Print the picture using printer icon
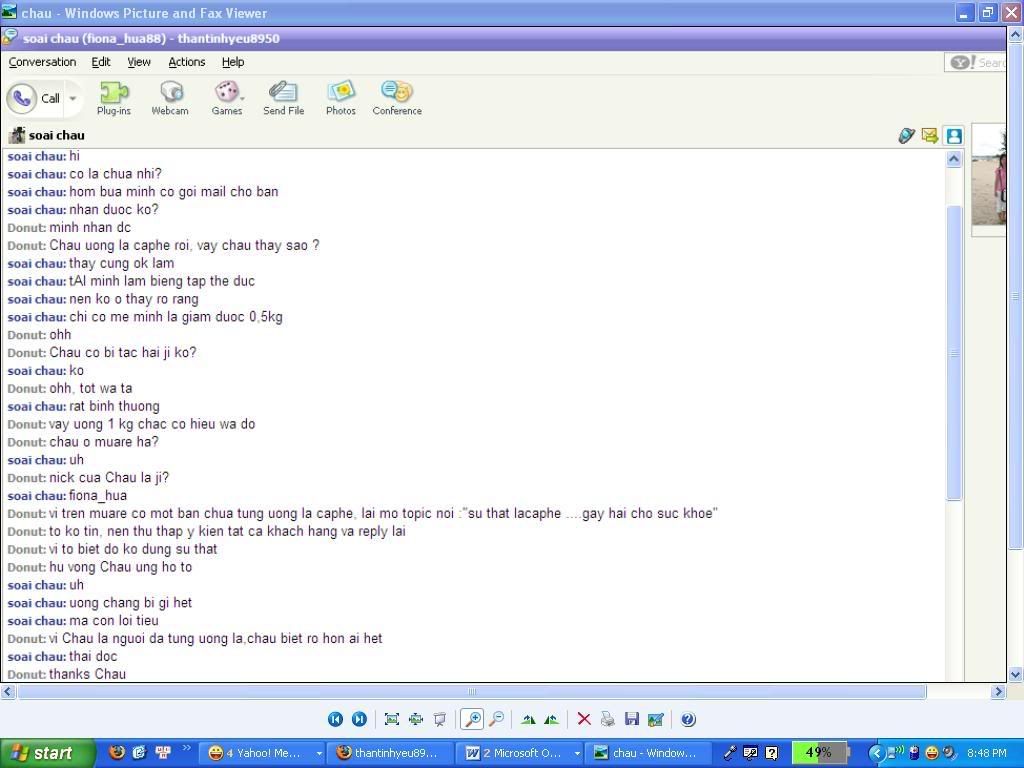Screen dimensions: 1024x768 tap(607, 719)
